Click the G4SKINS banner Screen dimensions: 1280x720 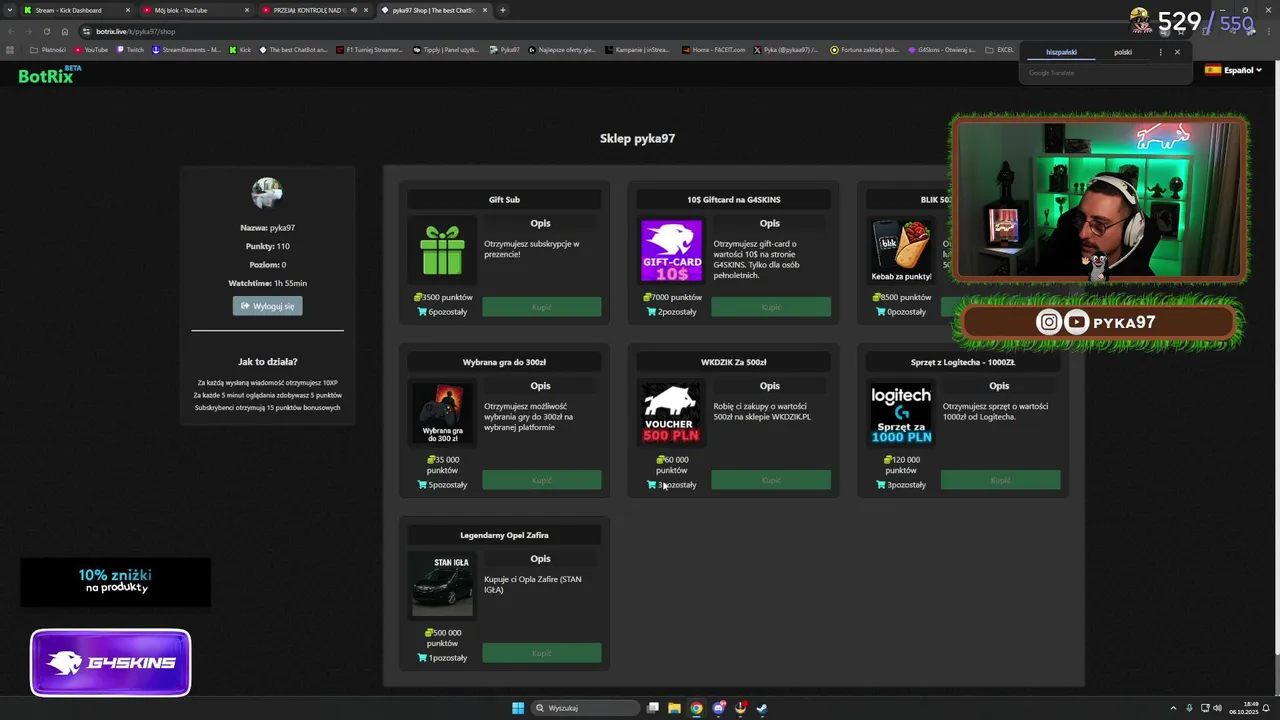click(110, 662)
